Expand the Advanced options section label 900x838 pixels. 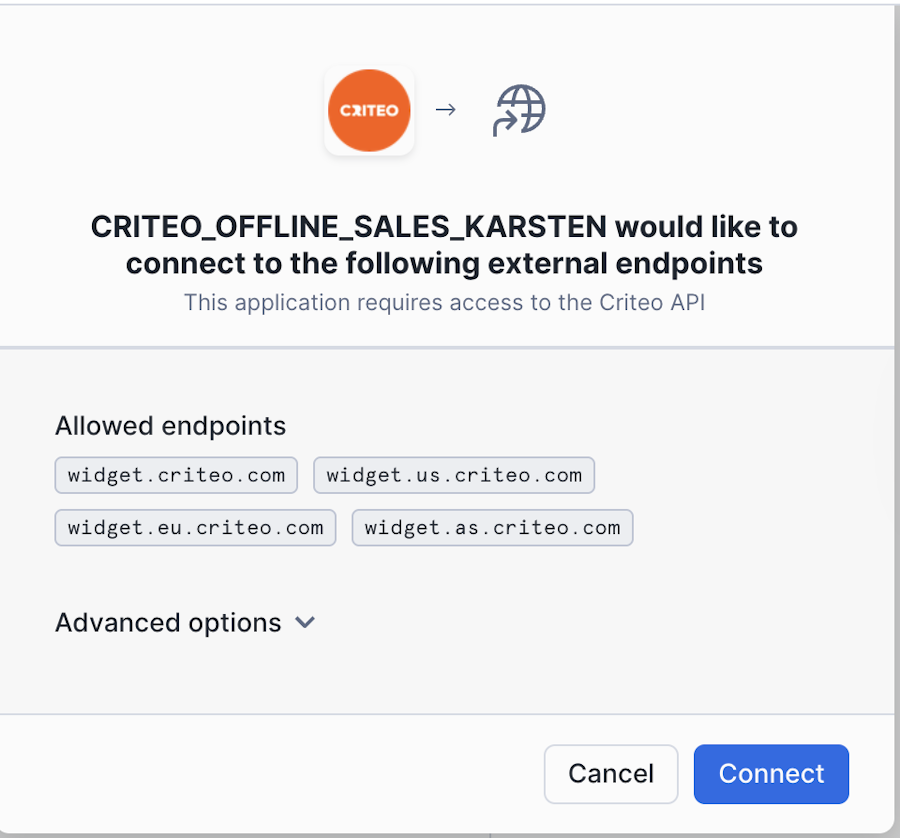168,623
